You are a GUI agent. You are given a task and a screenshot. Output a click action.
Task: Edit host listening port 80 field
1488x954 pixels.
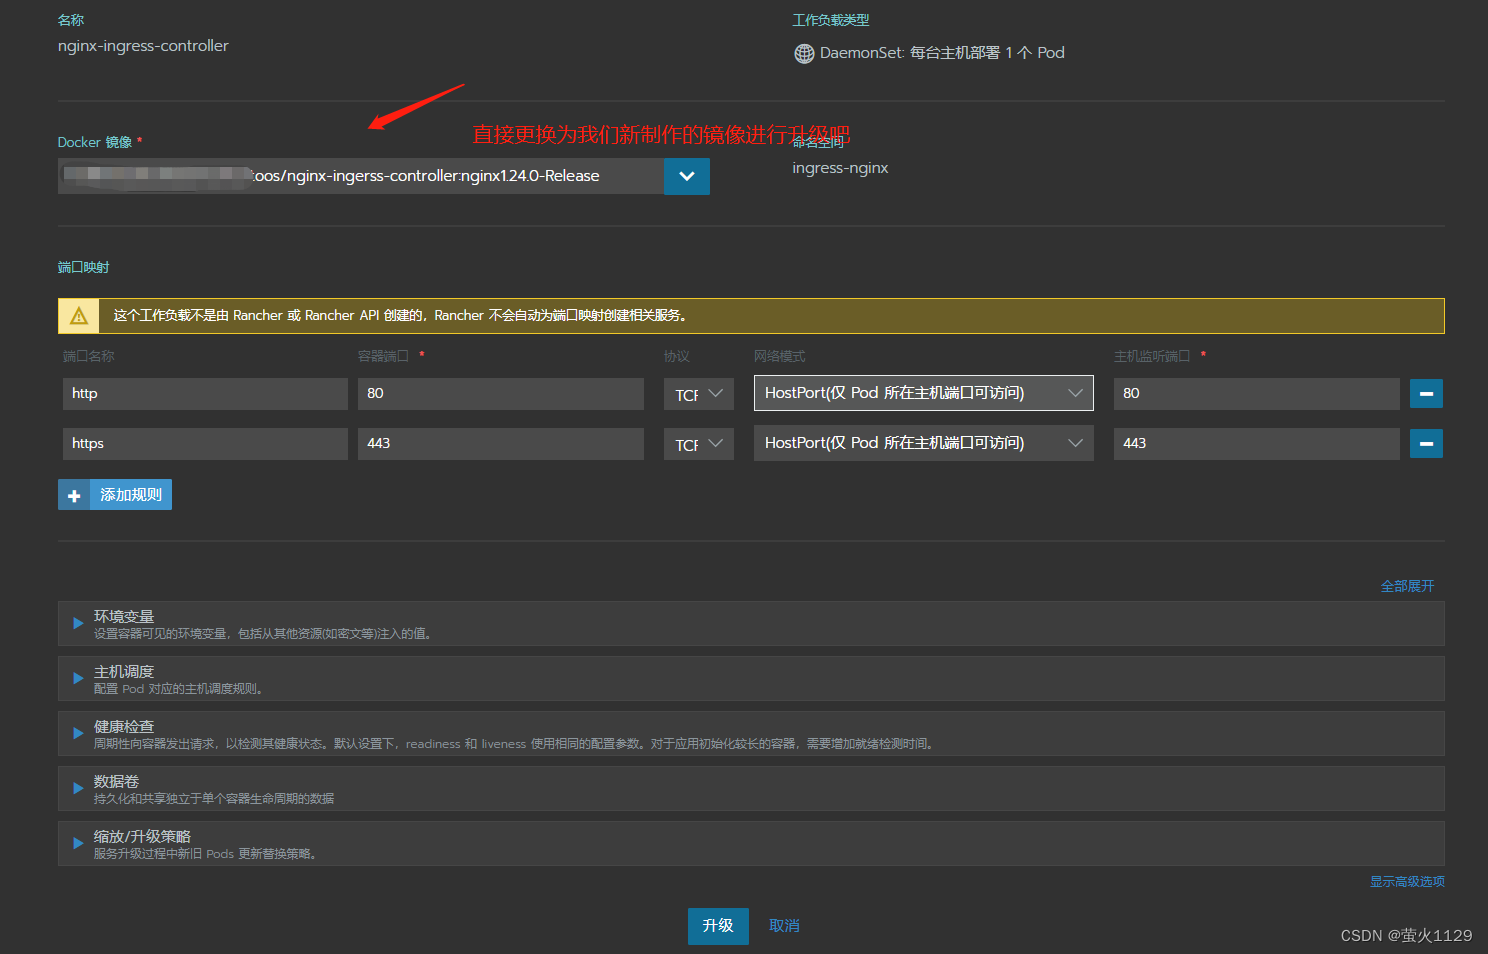1257,394
